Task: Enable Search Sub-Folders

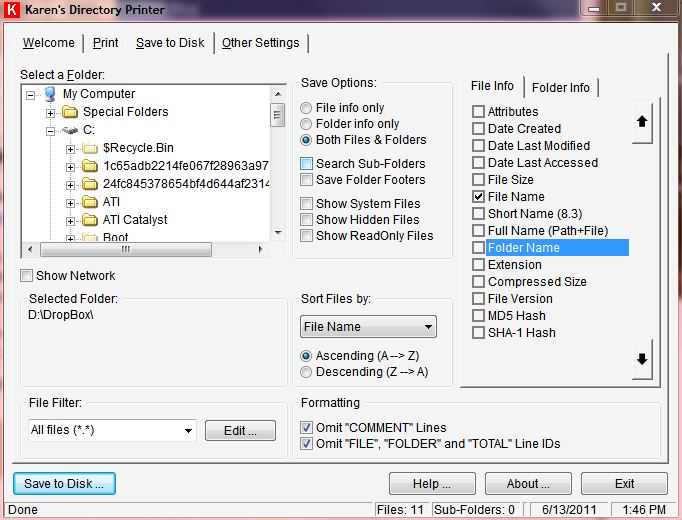Action: coord(306,164)
